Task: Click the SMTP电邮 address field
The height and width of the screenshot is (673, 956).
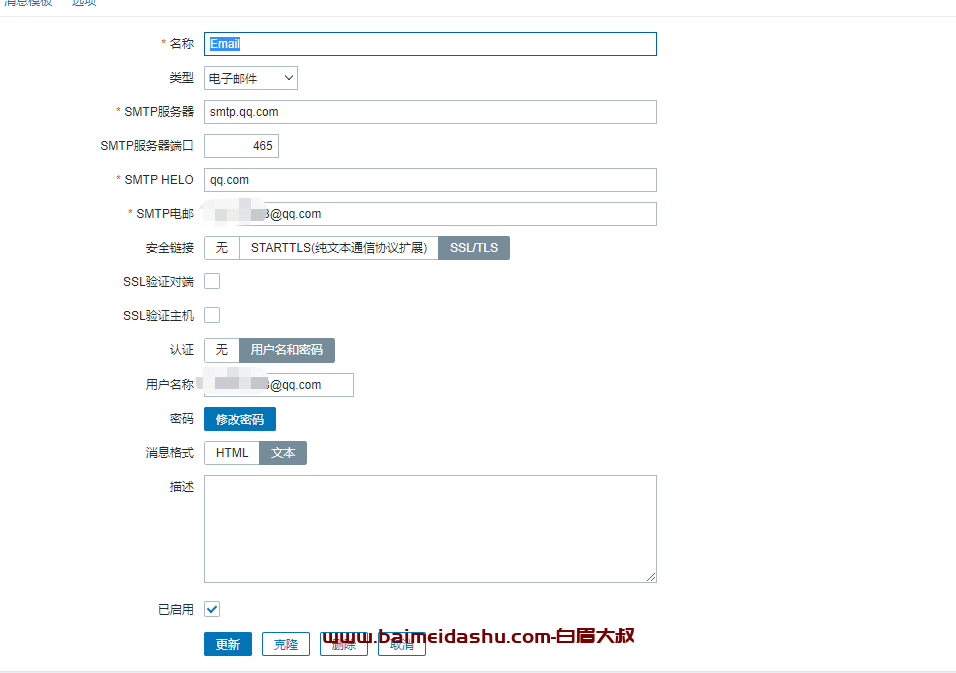Action: click(x=430, y=214)
